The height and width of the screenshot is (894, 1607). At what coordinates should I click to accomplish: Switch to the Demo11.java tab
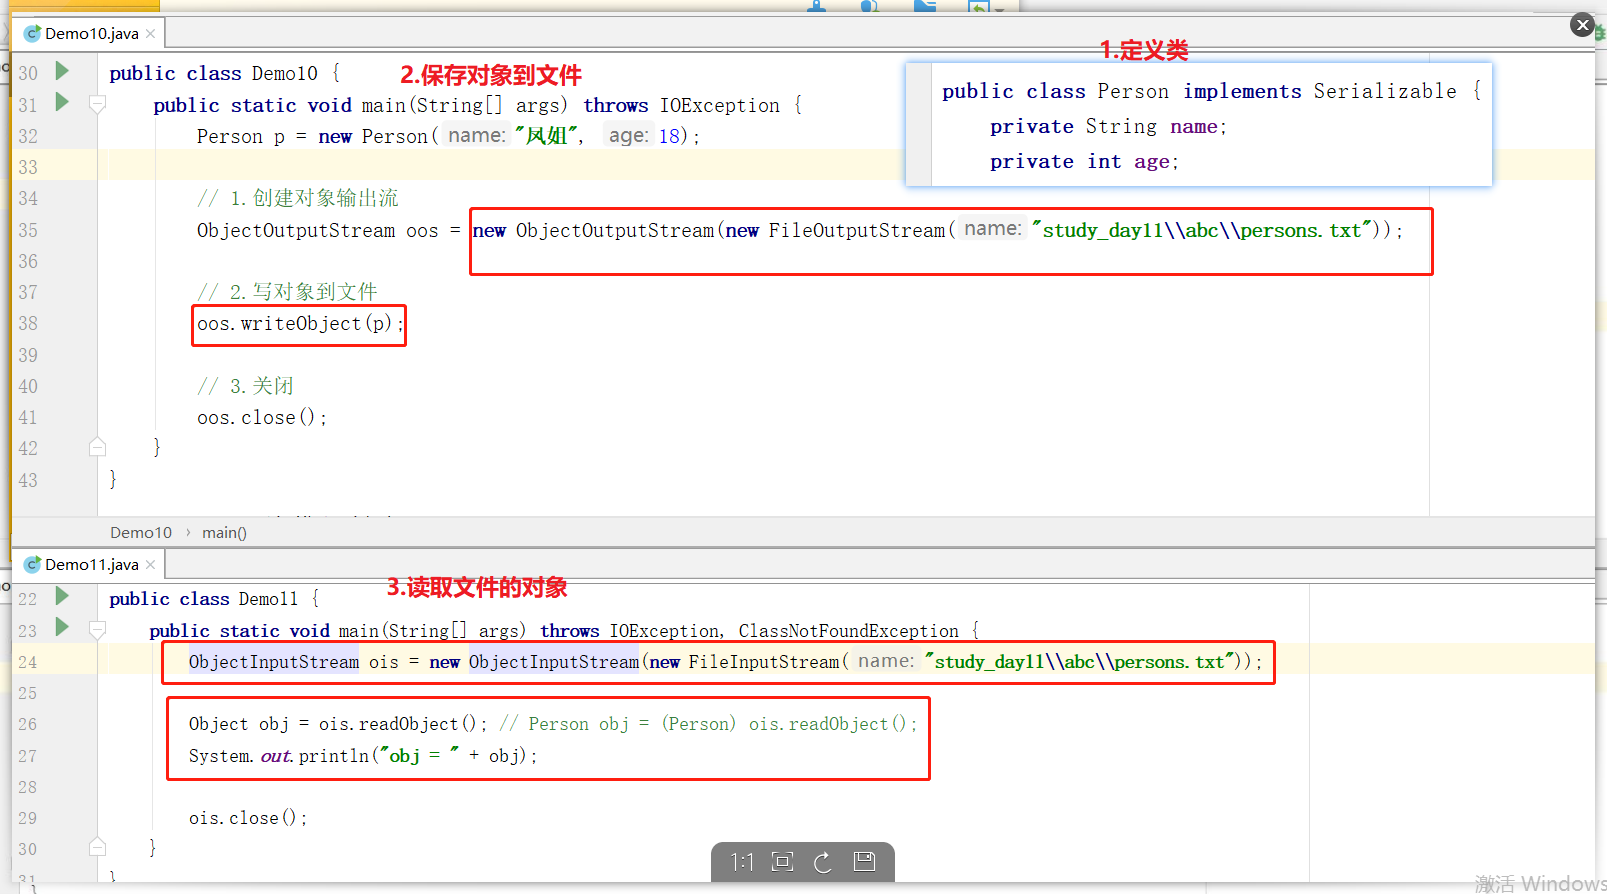pyautogui.click(x=88, y=565)
